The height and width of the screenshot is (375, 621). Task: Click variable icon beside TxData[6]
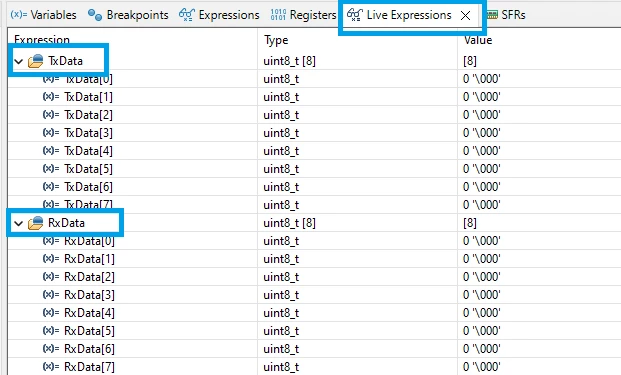[x=51, y=186]
